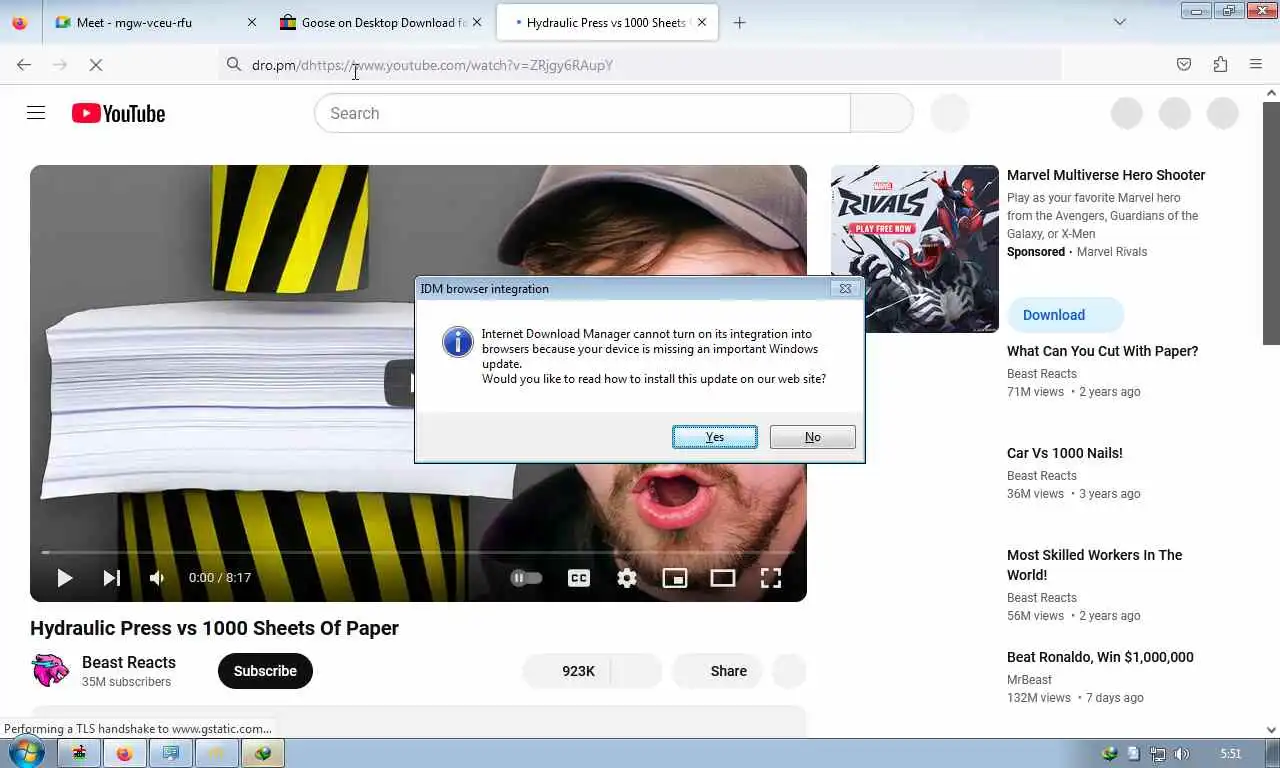
Task: Click the Firefox View icon at tab bar left
Action: (20, 22)
